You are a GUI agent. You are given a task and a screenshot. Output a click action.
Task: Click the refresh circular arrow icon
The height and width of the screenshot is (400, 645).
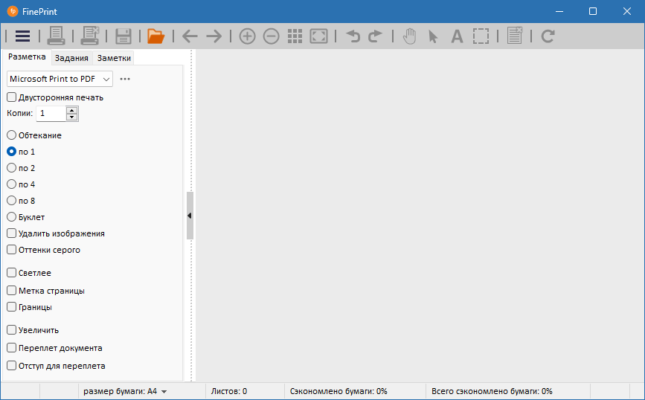(548, 36)
